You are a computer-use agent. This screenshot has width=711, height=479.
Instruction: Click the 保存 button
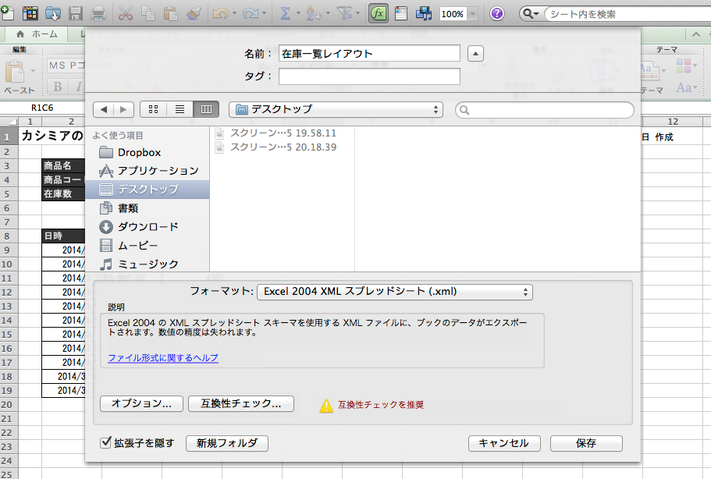[x=586, y=443]
